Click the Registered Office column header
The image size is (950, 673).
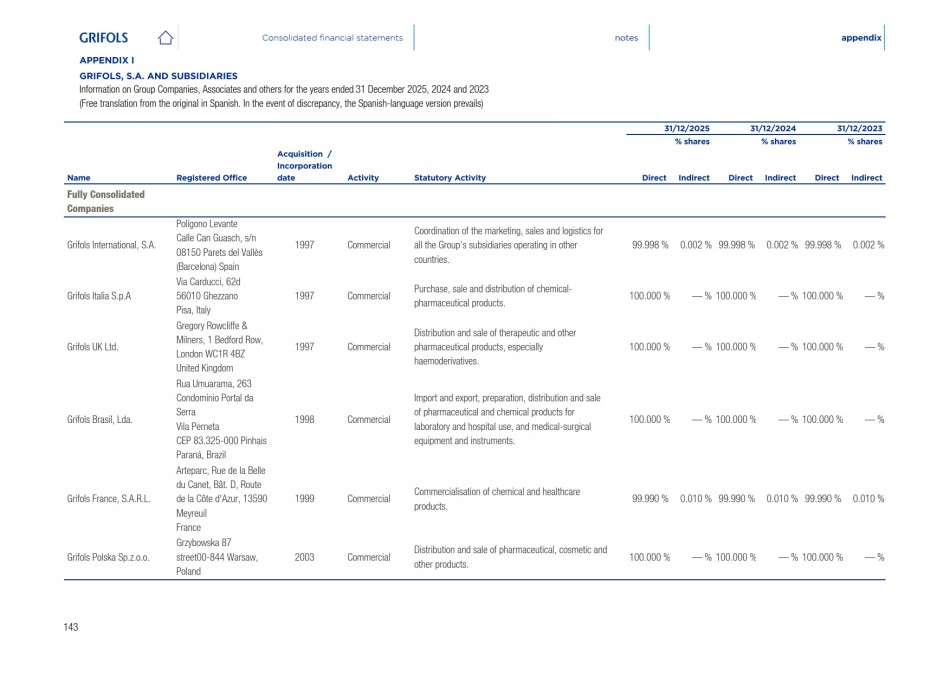[x=211, y=178]
